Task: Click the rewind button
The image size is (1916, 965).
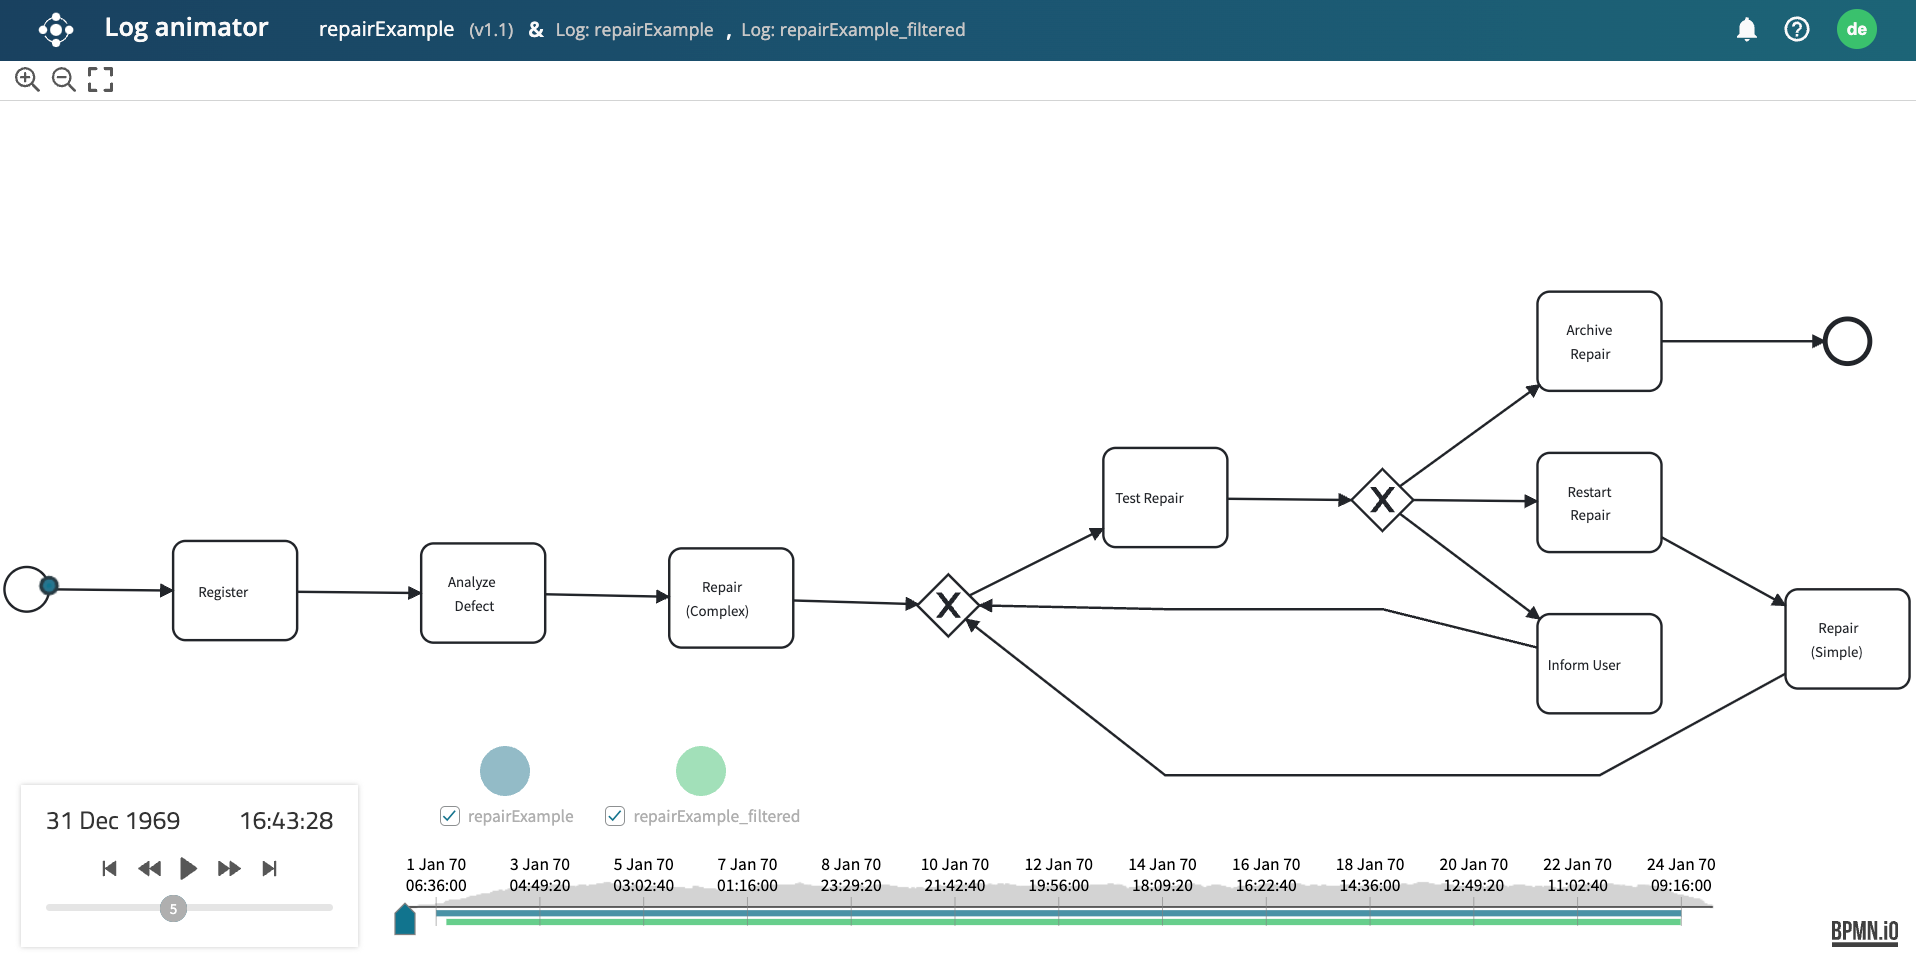Action: pyautogui.click(x=149, y=868)
